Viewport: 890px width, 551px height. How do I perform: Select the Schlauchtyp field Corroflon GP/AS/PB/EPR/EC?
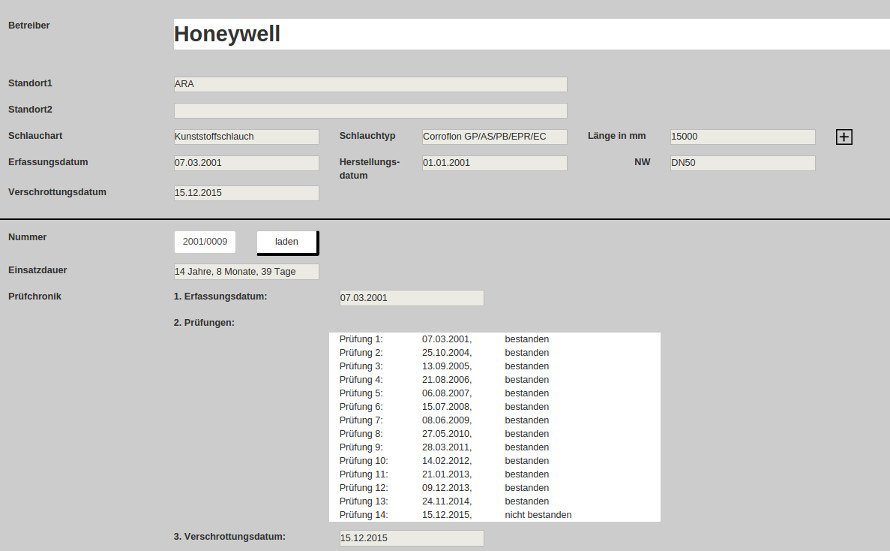coord(494,137)
